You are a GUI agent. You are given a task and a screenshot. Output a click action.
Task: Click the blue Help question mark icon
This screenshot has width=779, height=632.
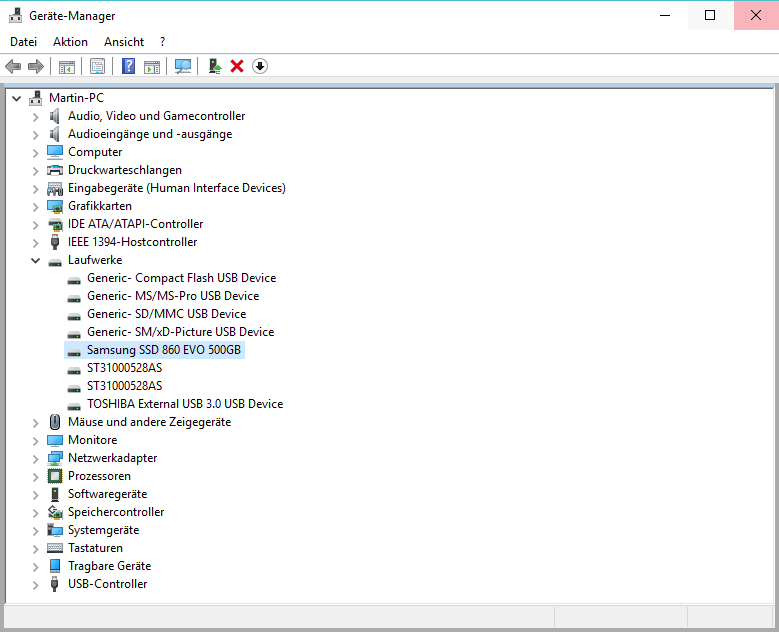pyautogui.click(x=128, y=66)
